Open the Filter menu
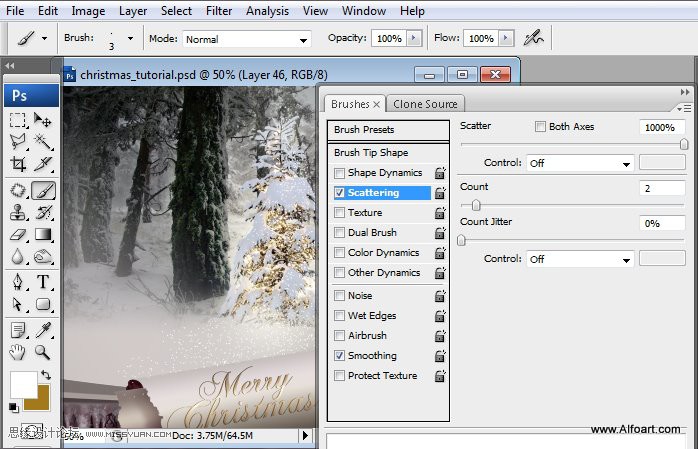This screenshot has width=698, height=449. coord(219,11)
